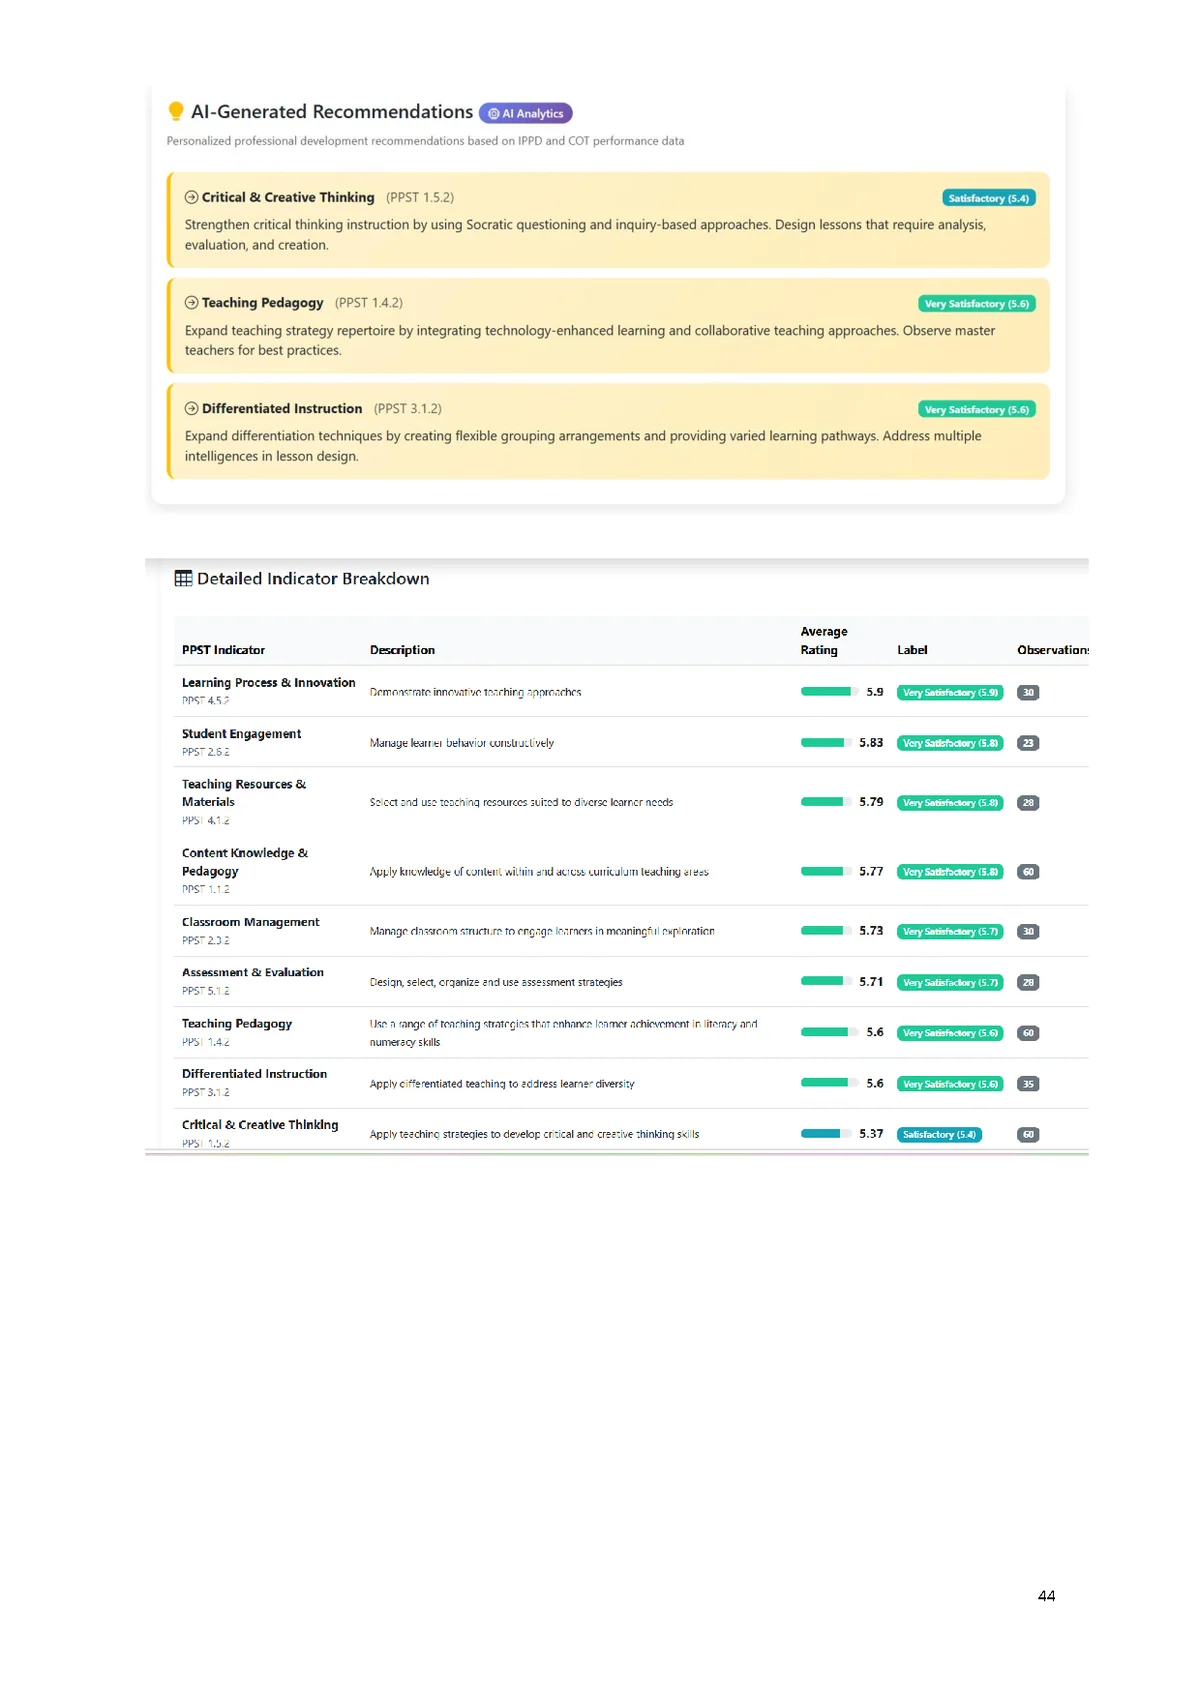Click the Description column header
The width and height of the screenshot is (1200, 1697).
[402, 650]
